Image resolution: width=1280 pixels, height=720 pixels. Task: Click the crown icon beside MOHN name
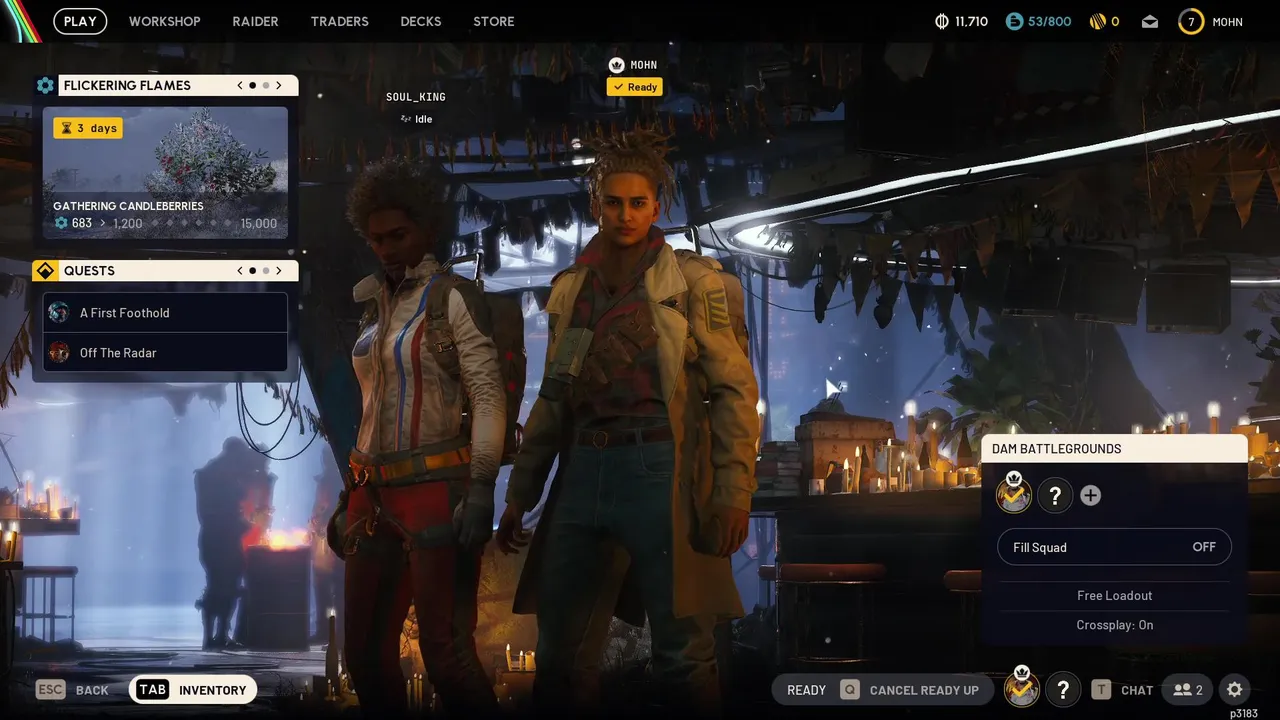(617, 65)
